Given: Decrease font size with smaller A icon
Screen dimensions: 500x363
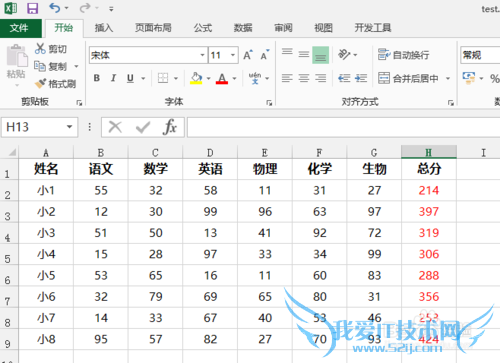Looking at the screenshot, I should pos(265,55).
